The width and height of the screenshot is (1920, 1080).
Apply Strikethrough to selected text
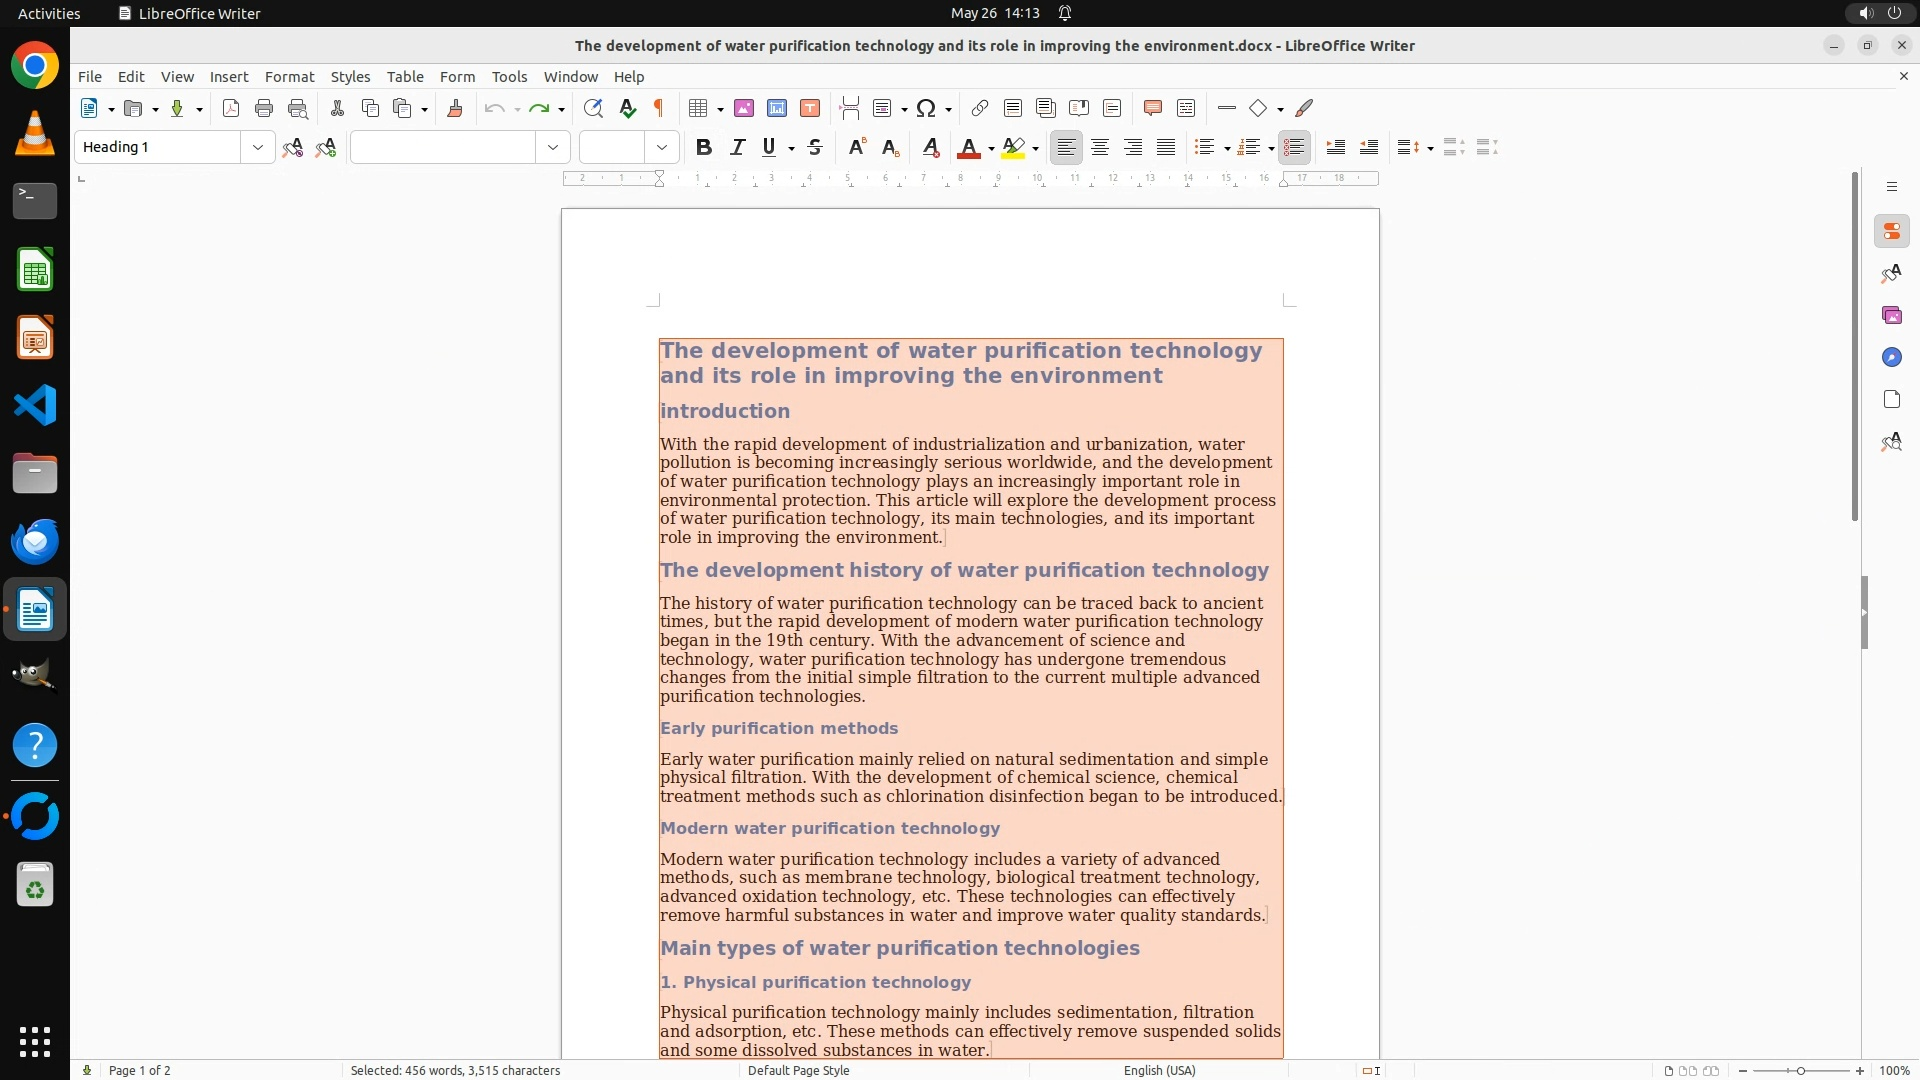click(x=815, y=148)
